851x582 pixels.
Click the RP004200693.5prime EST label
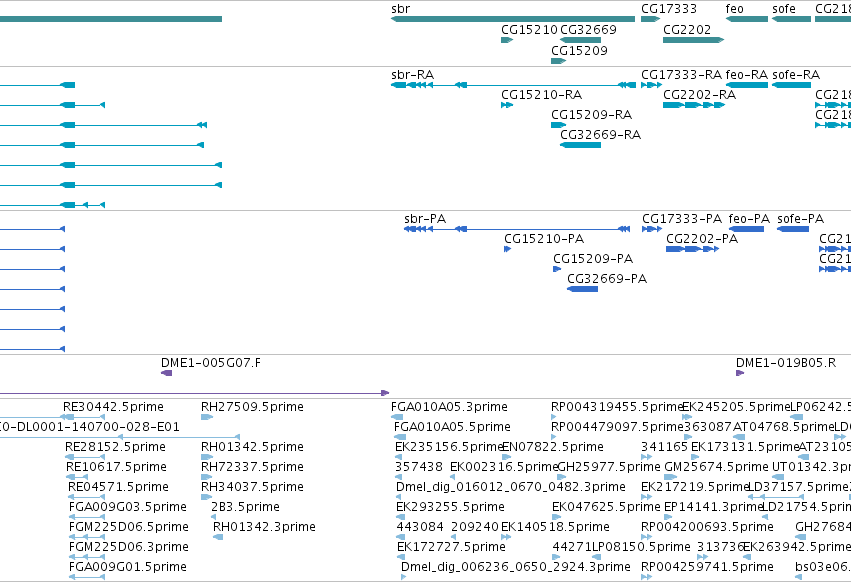click(707, 528)
